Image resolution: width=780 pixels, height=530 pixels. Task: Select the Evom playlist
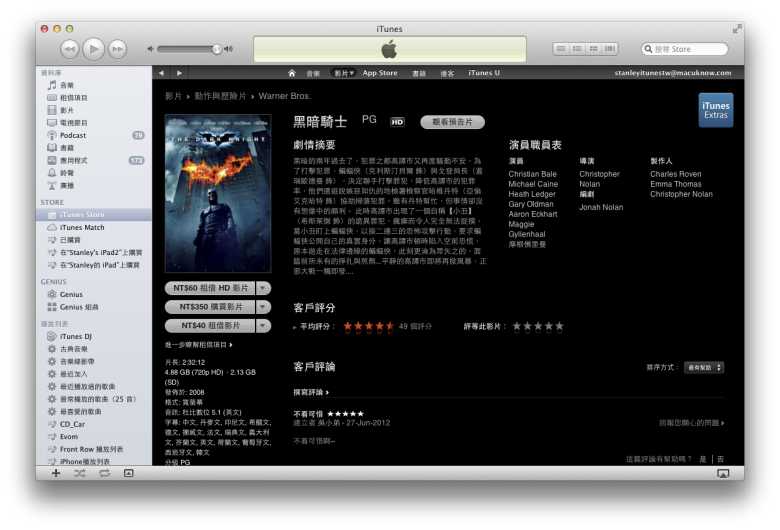(94, 436)
